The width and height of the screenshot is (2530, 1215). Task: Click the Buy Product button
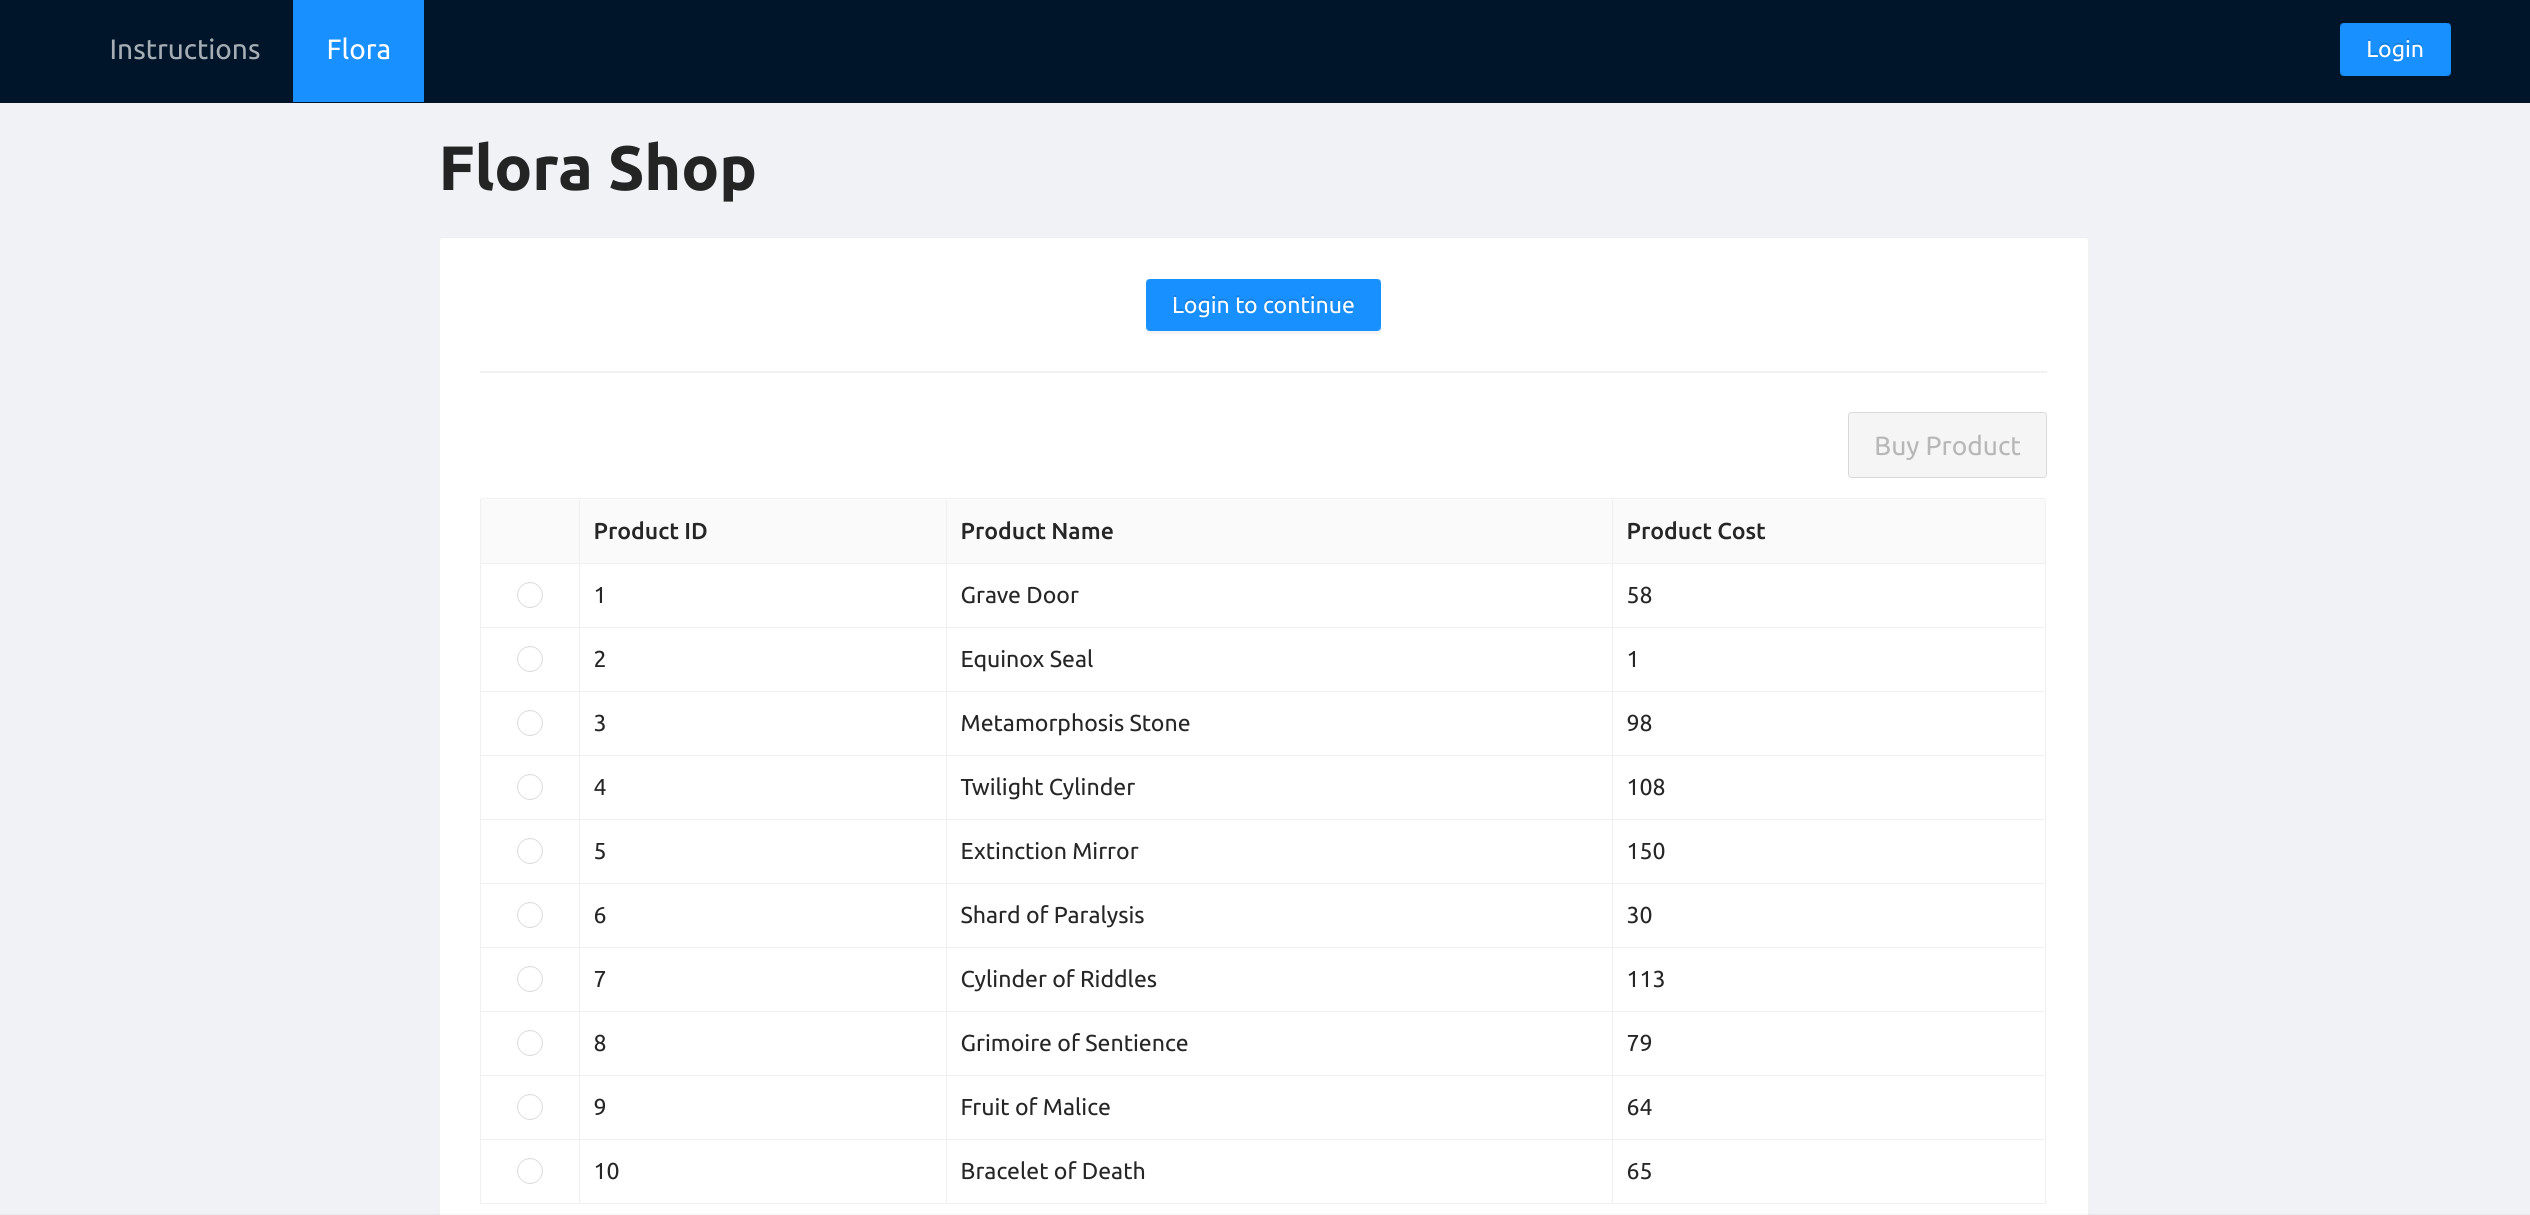coord(1946,445)
